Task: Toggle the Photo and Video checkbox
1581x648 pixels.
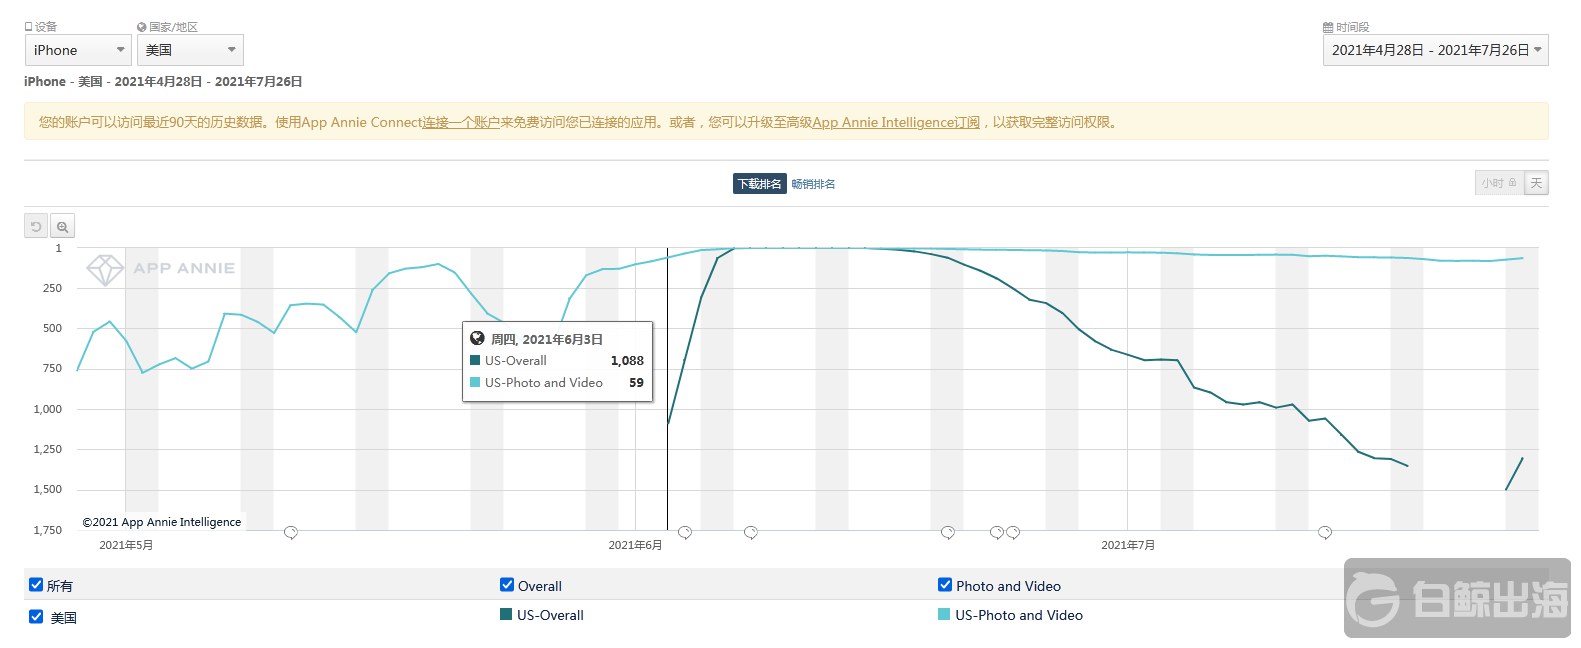Action: (x=945, y=585)
